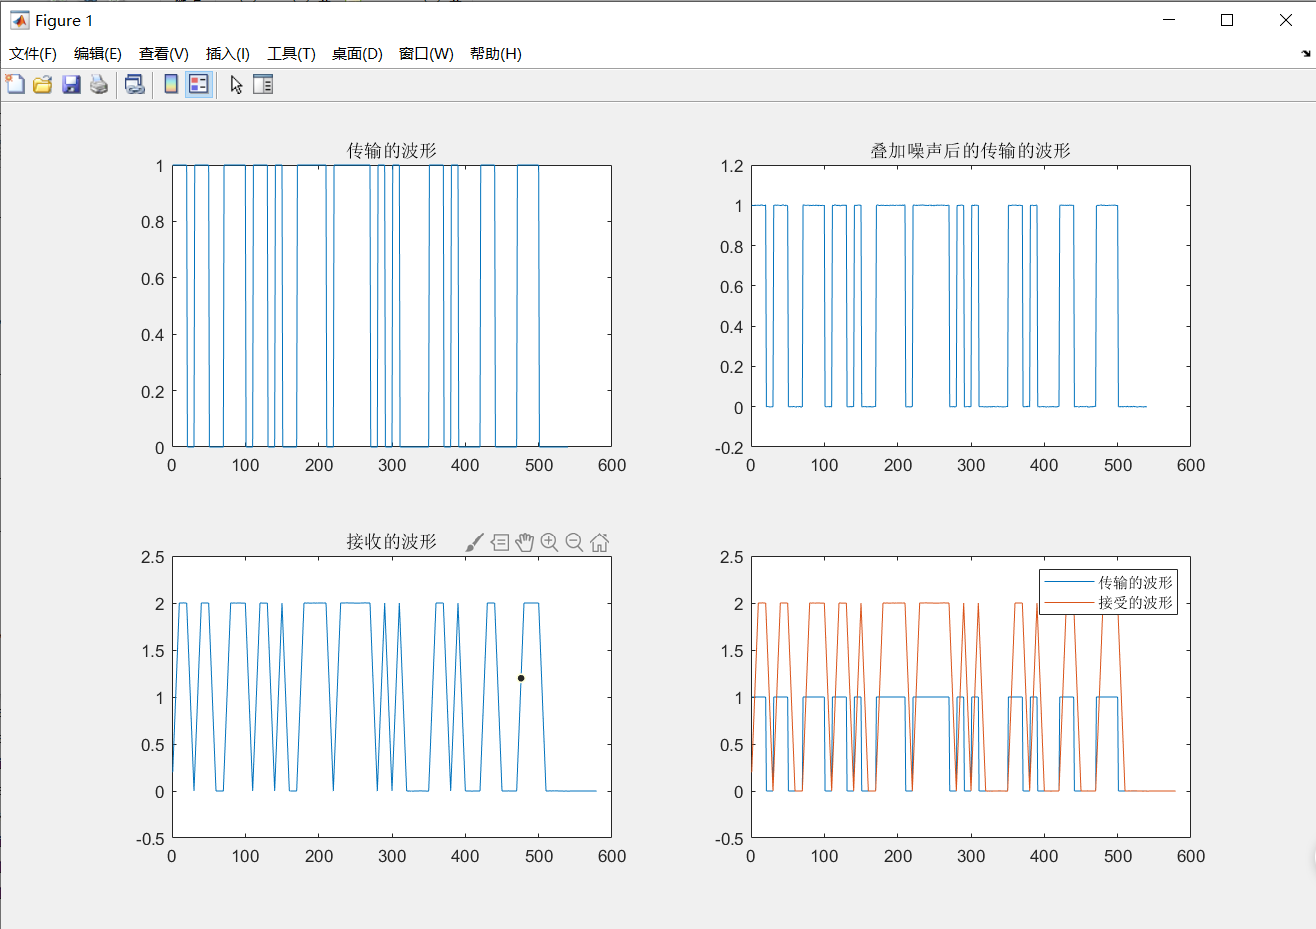Viewport: 1316px width, 929px height.
Task: Click the dock figure arrow at menu bar right
Action: point(1306,54)
